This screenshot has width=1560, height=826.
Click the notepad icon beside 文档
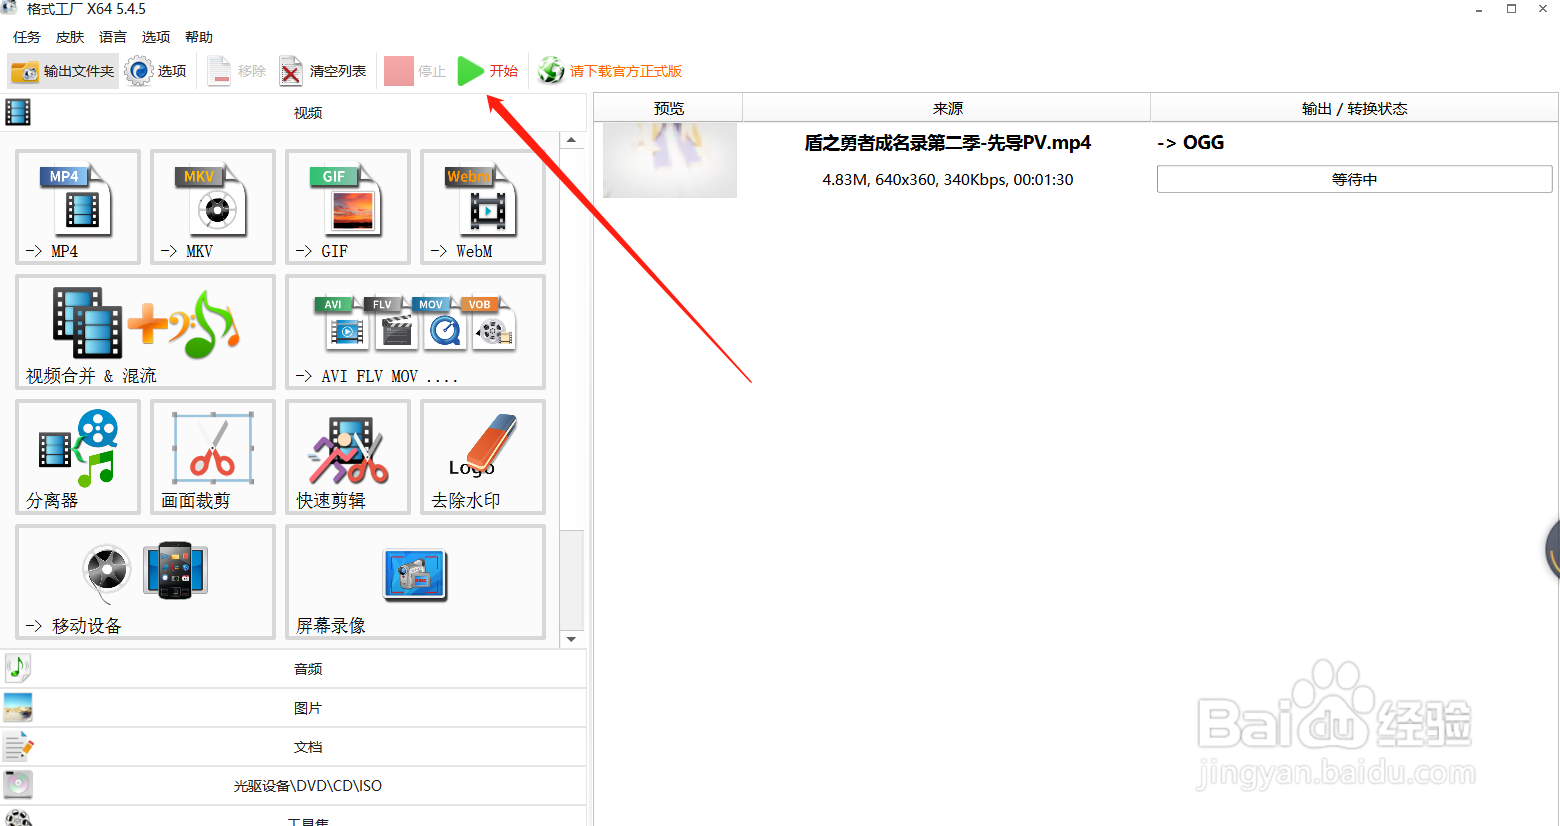click(x=18, y=746)
